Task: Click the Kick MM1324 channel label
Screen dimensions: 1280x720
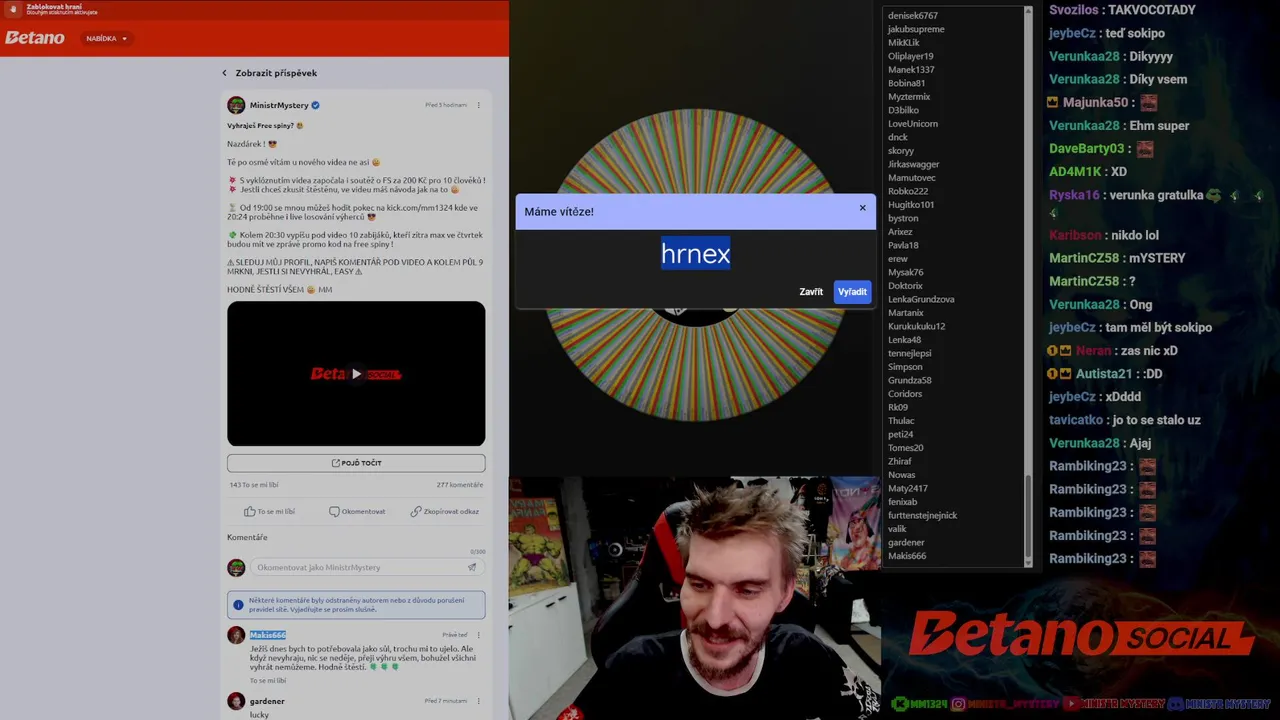Action: tap(919, 704)
